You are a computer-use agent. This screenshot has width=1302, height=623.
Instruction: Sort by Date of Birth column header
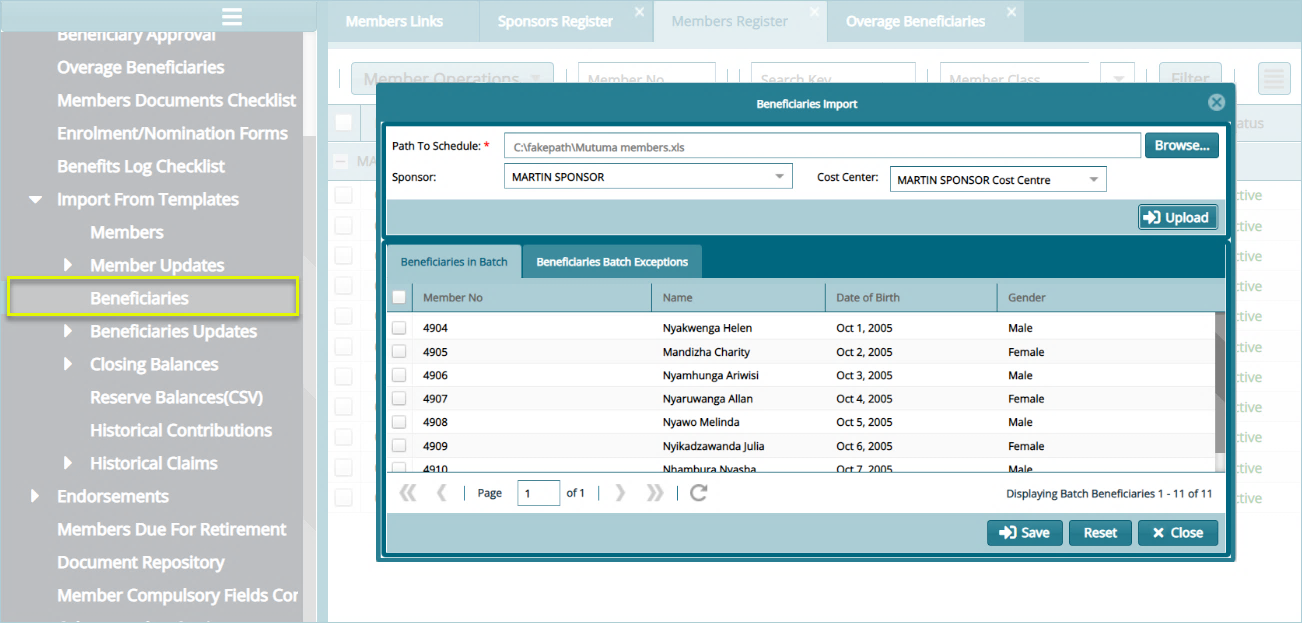click(x=910, y=297)
